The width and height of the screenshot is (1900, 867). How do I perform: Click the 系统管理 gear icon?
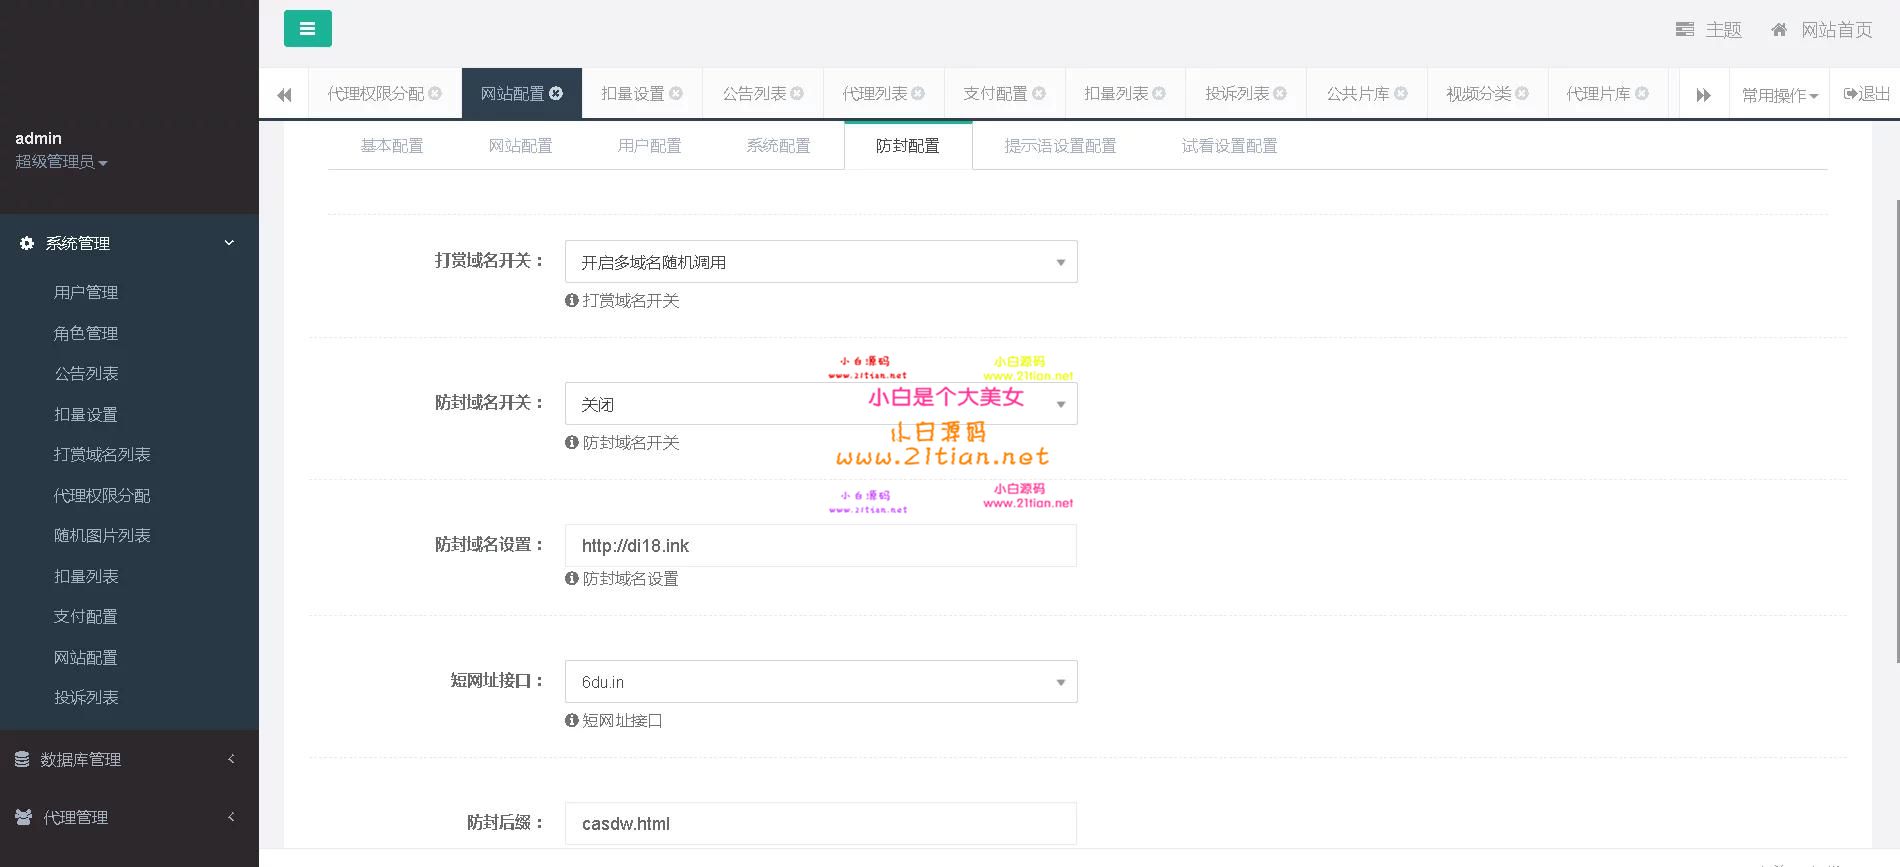click(27, 243)
